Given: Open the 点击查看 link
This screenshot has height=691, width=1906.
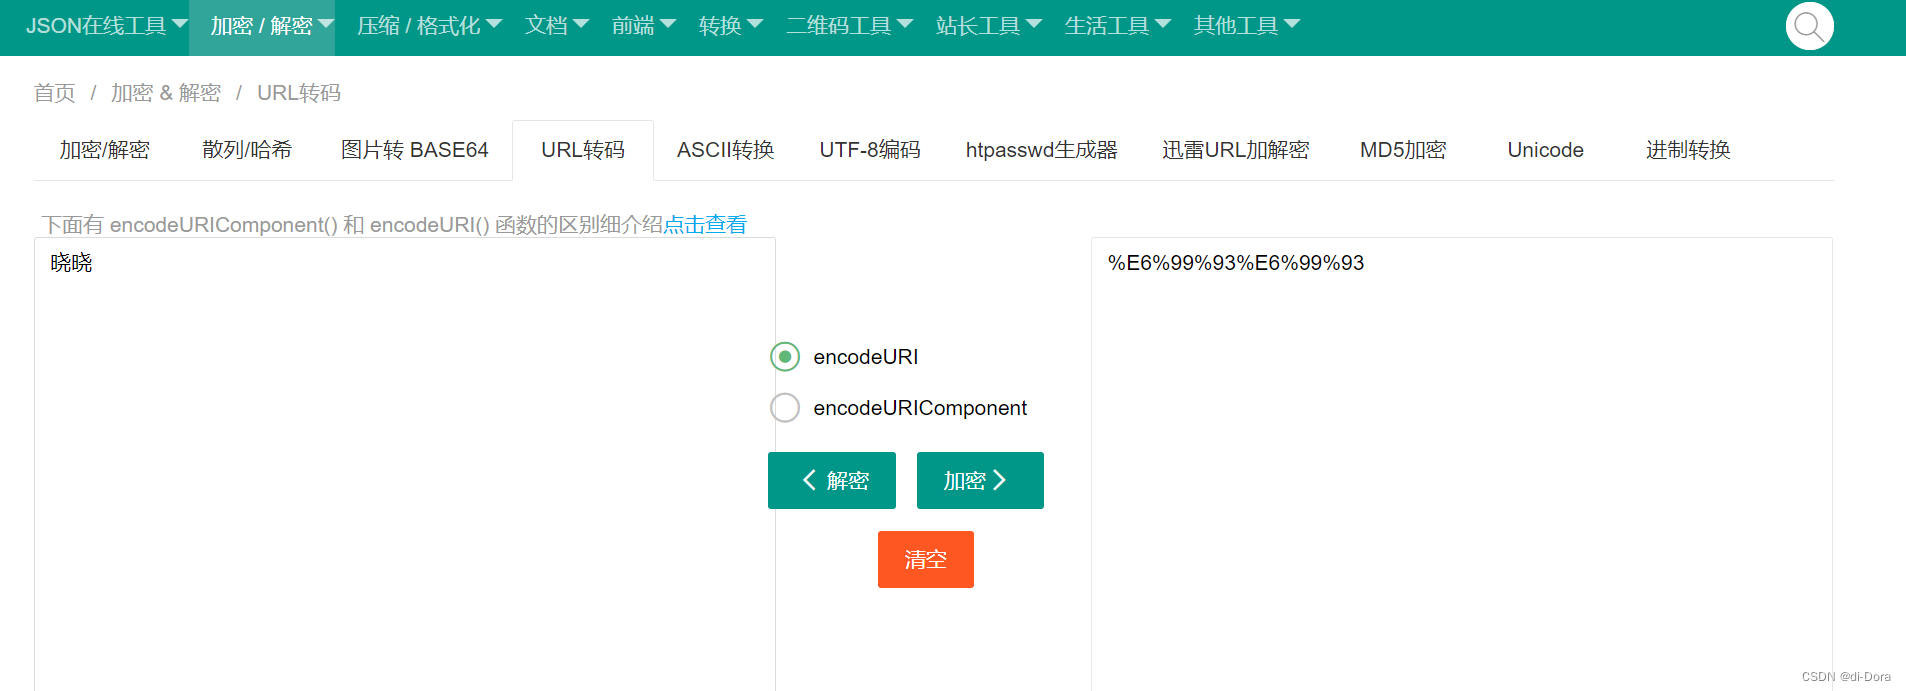Looking at the screenshot, I should tap(705, 225).
